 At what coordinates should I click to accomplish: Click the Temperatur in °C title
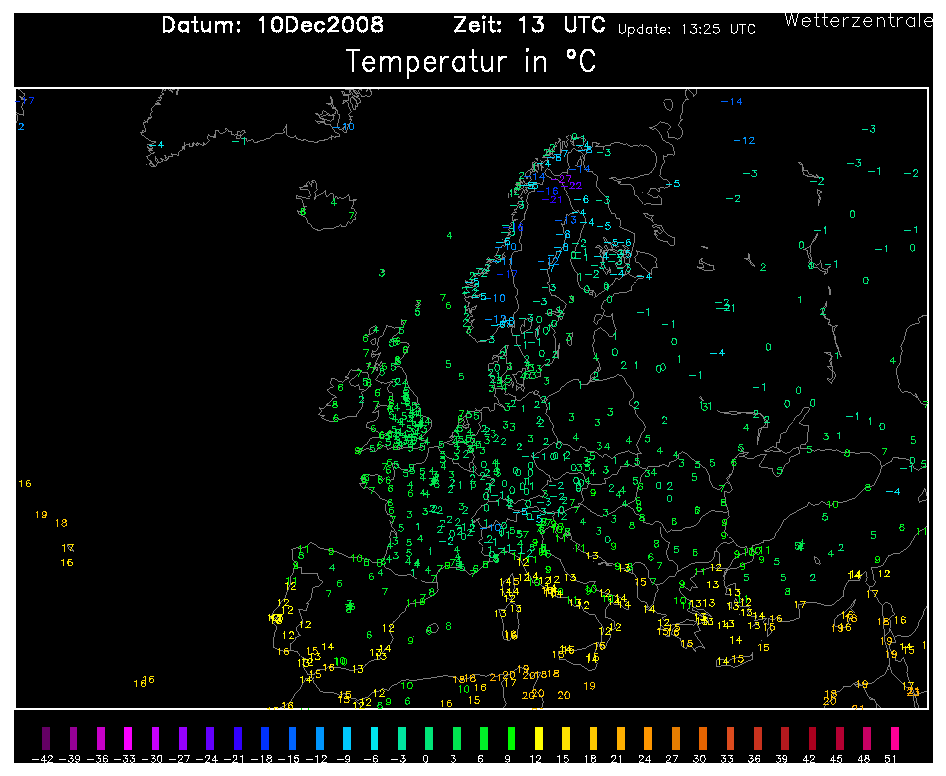click(471, 62)
